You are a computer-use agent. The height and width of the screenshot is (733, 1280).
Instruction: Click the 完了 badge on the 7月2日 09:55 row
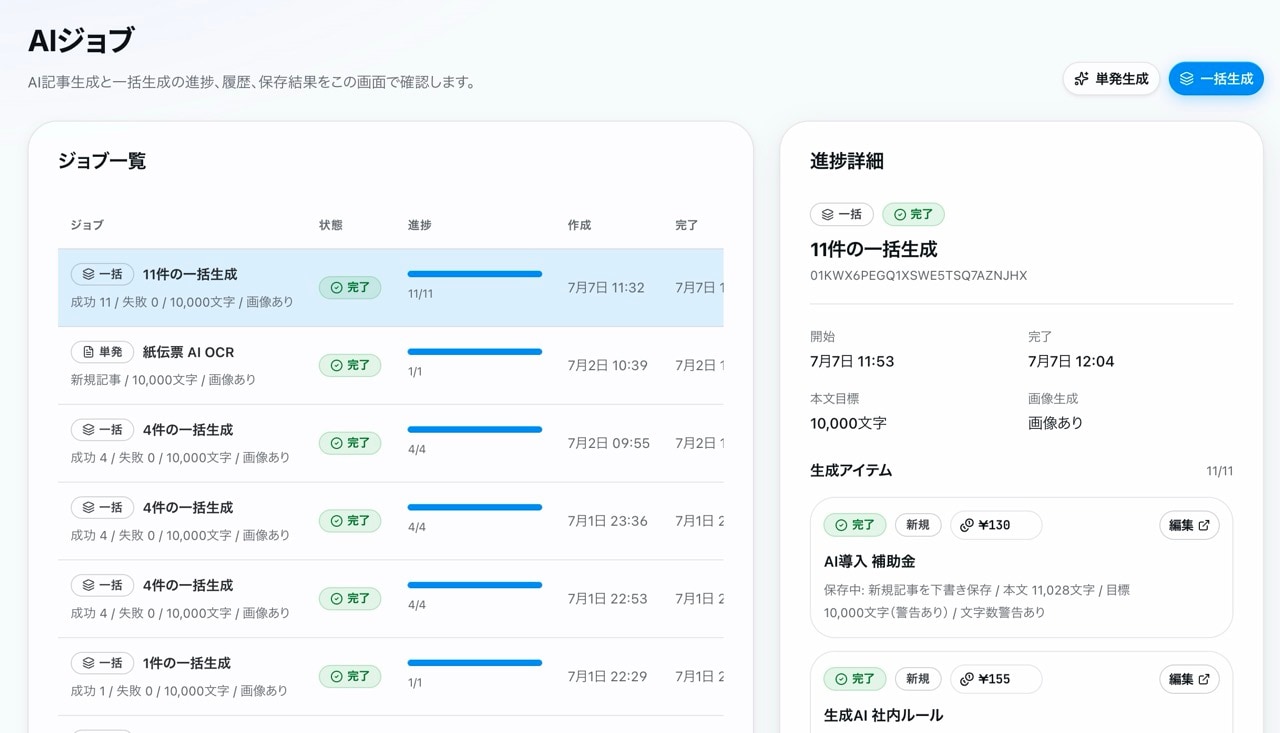[x=350, y=443]
